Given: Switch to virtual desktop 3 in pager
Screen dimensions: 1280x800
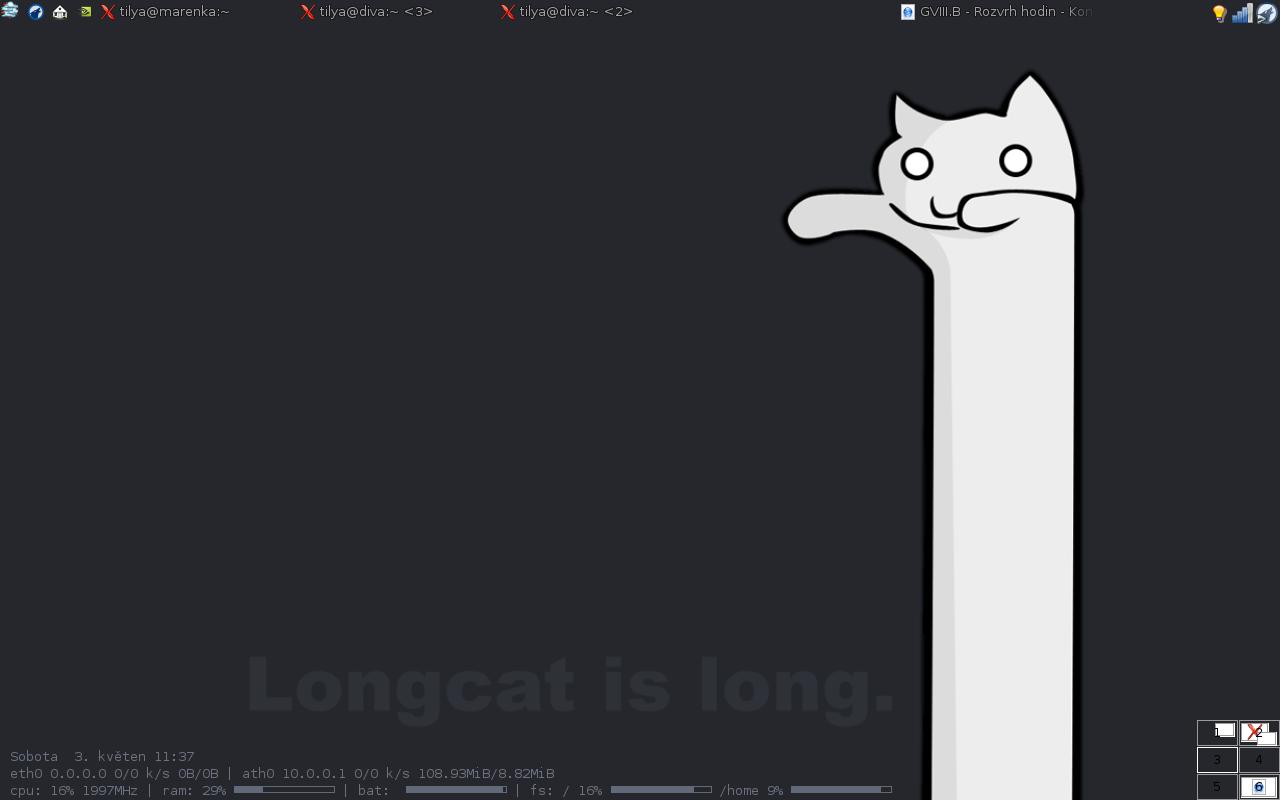Looking at the screenshot, I should (x=1217, y=760).
